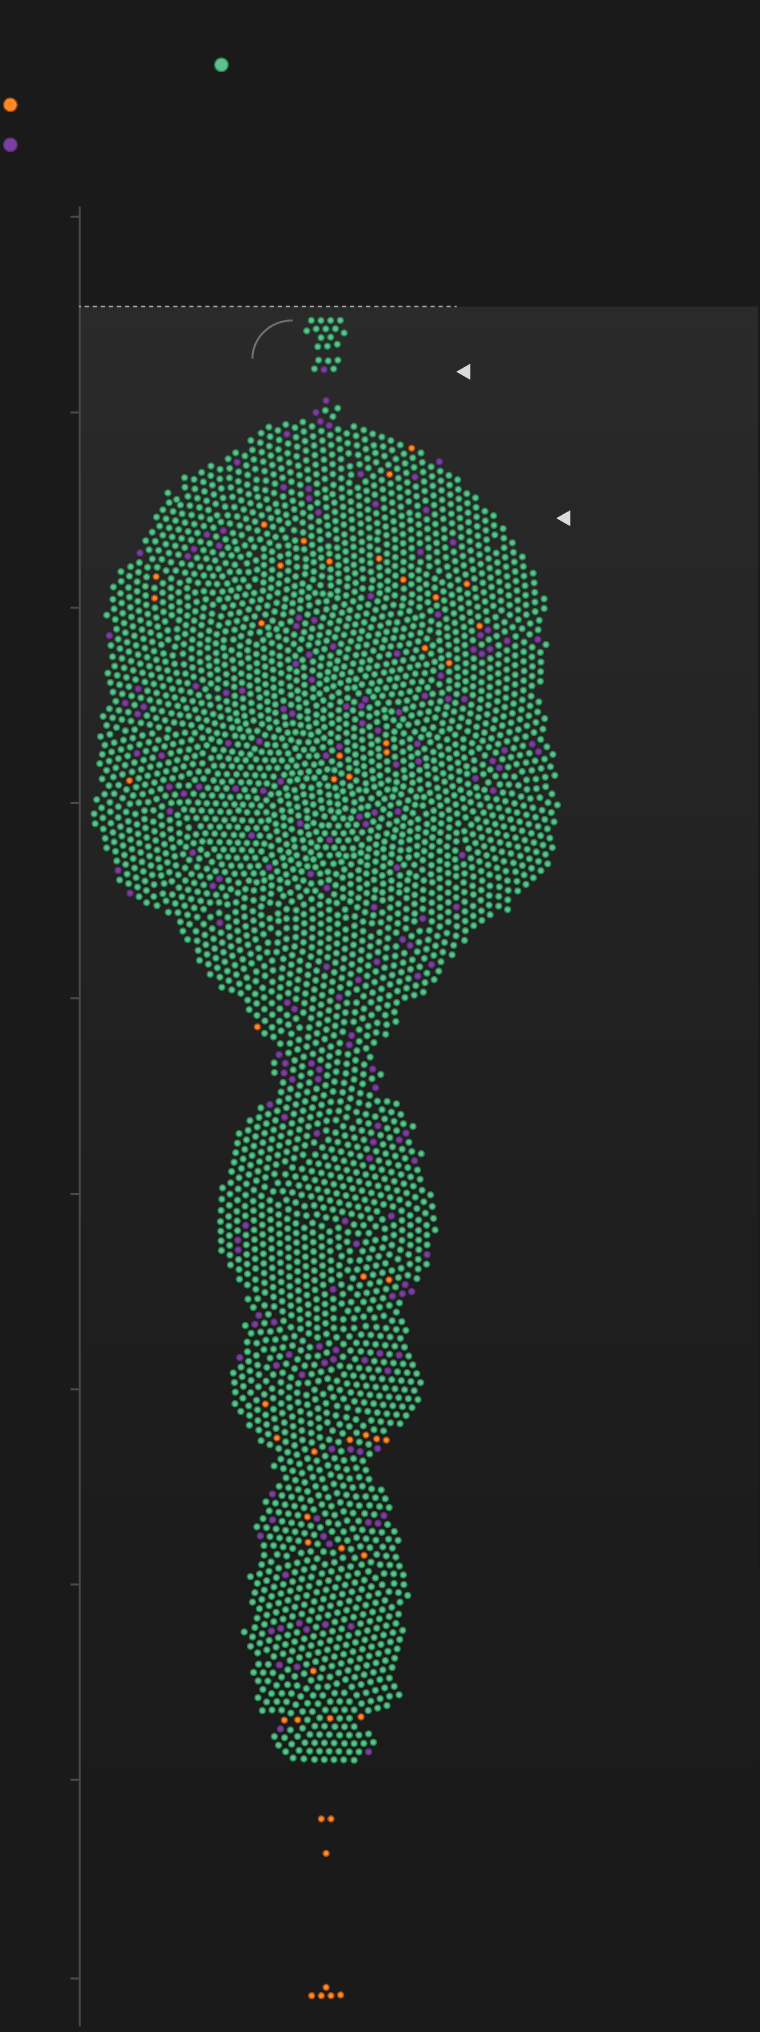Toggle the purple legend dot
The width and height of the screenshot is (760, 2032).
point(10,145)
